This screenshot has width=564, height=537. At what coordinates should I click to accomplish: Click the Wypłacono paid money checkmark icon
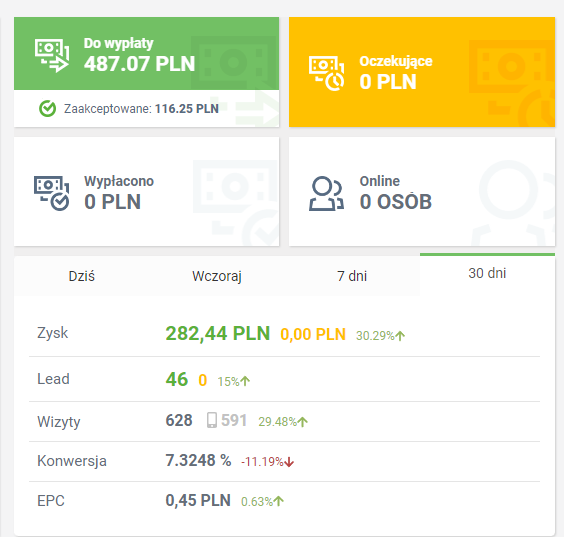(52, 193)
